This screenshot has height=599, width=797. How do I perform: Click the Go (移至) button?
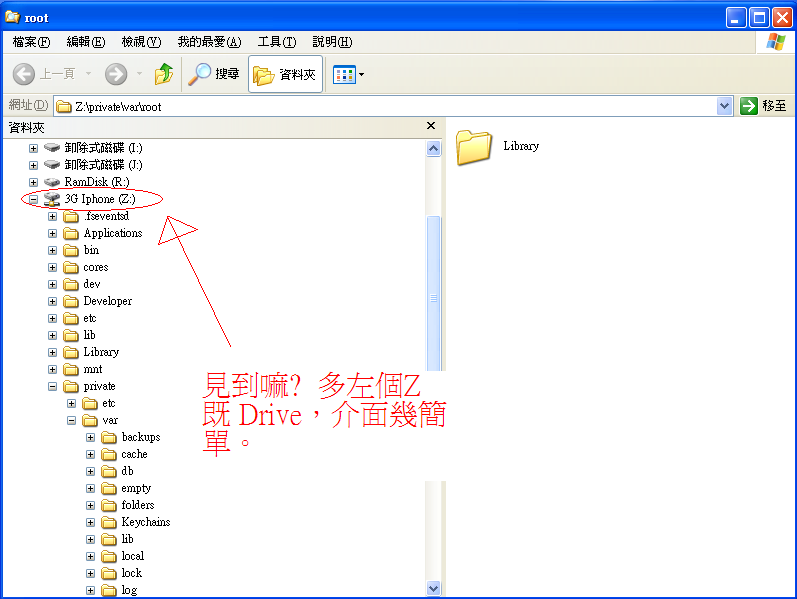tap(764, 106)
